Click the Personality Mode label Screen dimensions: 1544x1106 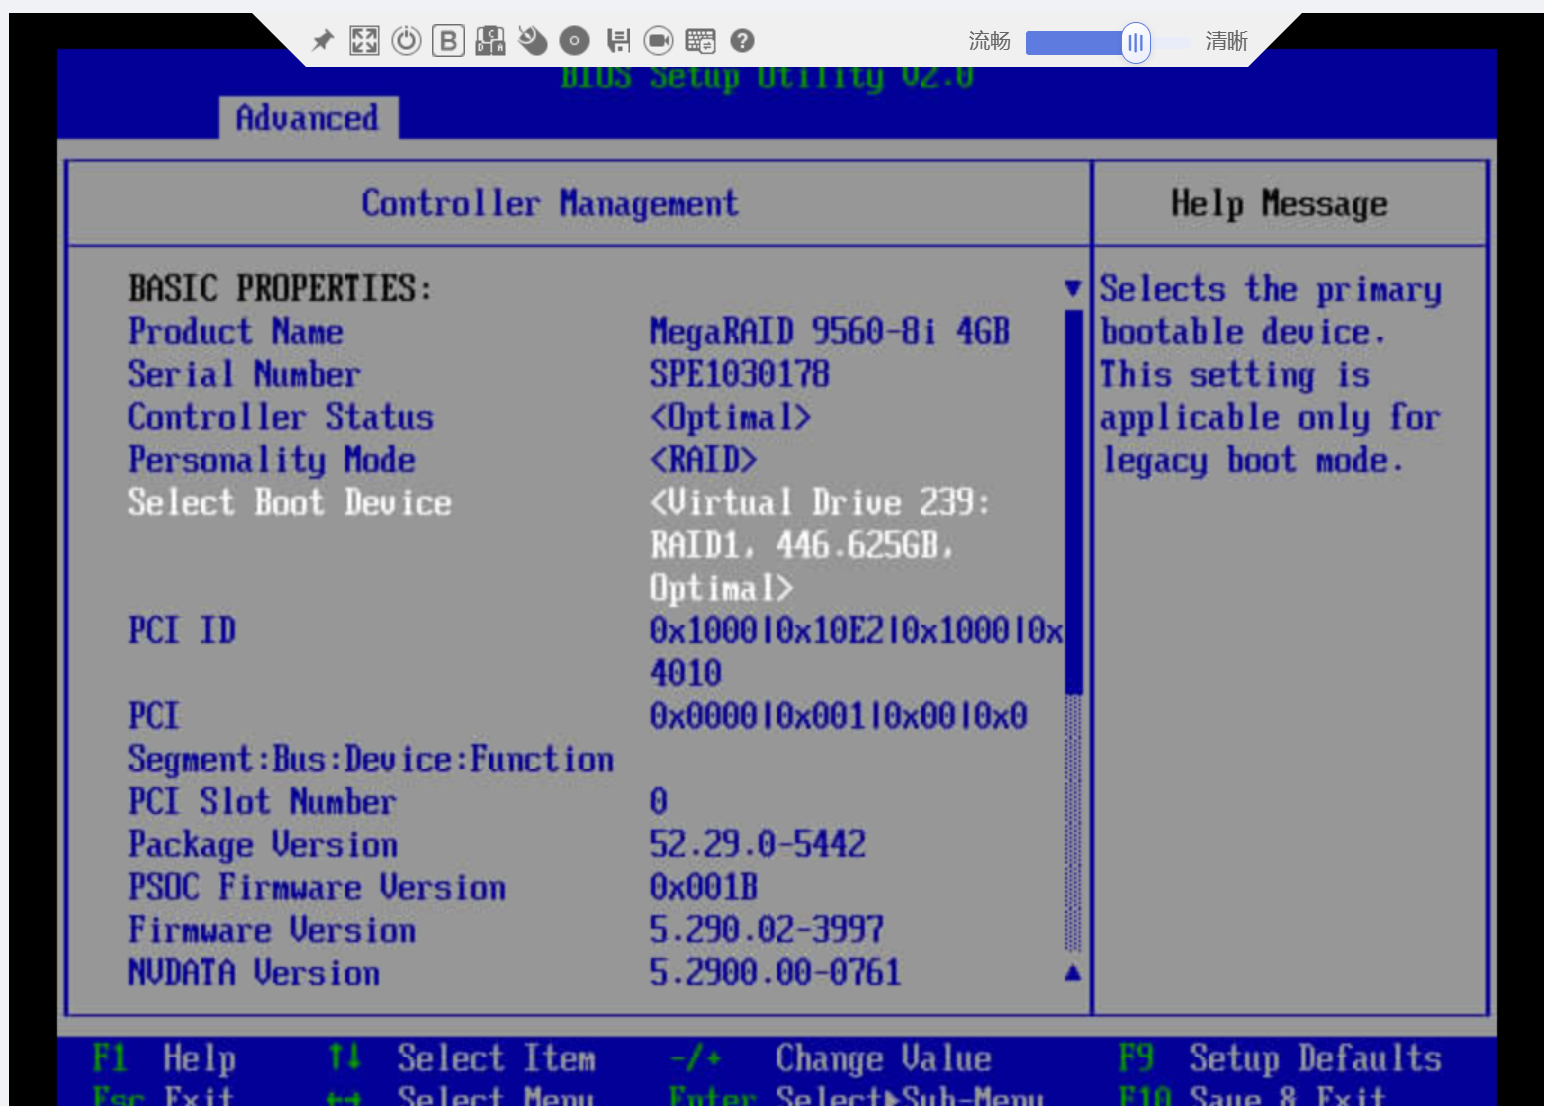click(x=272, y=460)
